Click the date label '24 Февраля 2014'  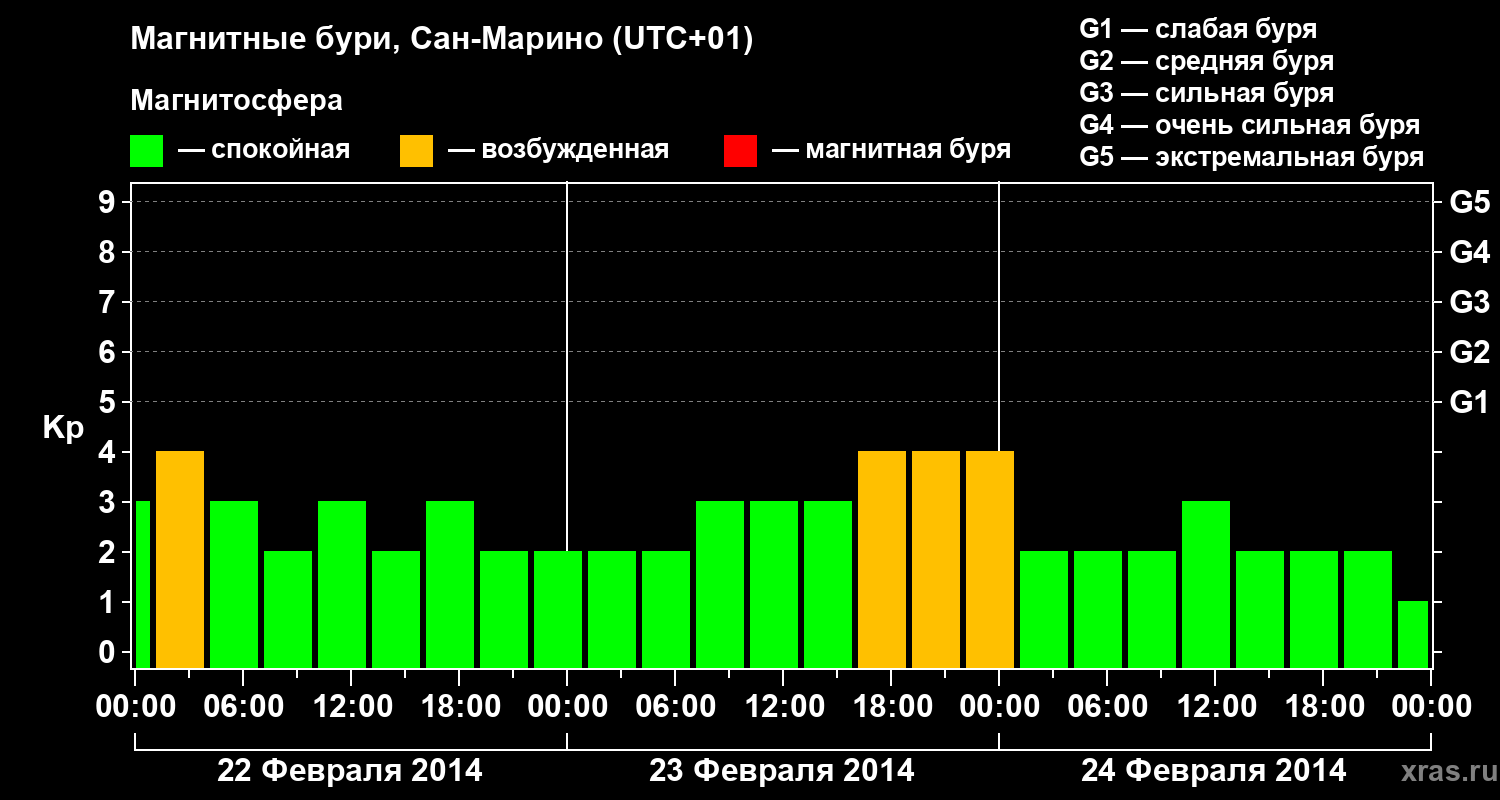[x=1214, y=771]
